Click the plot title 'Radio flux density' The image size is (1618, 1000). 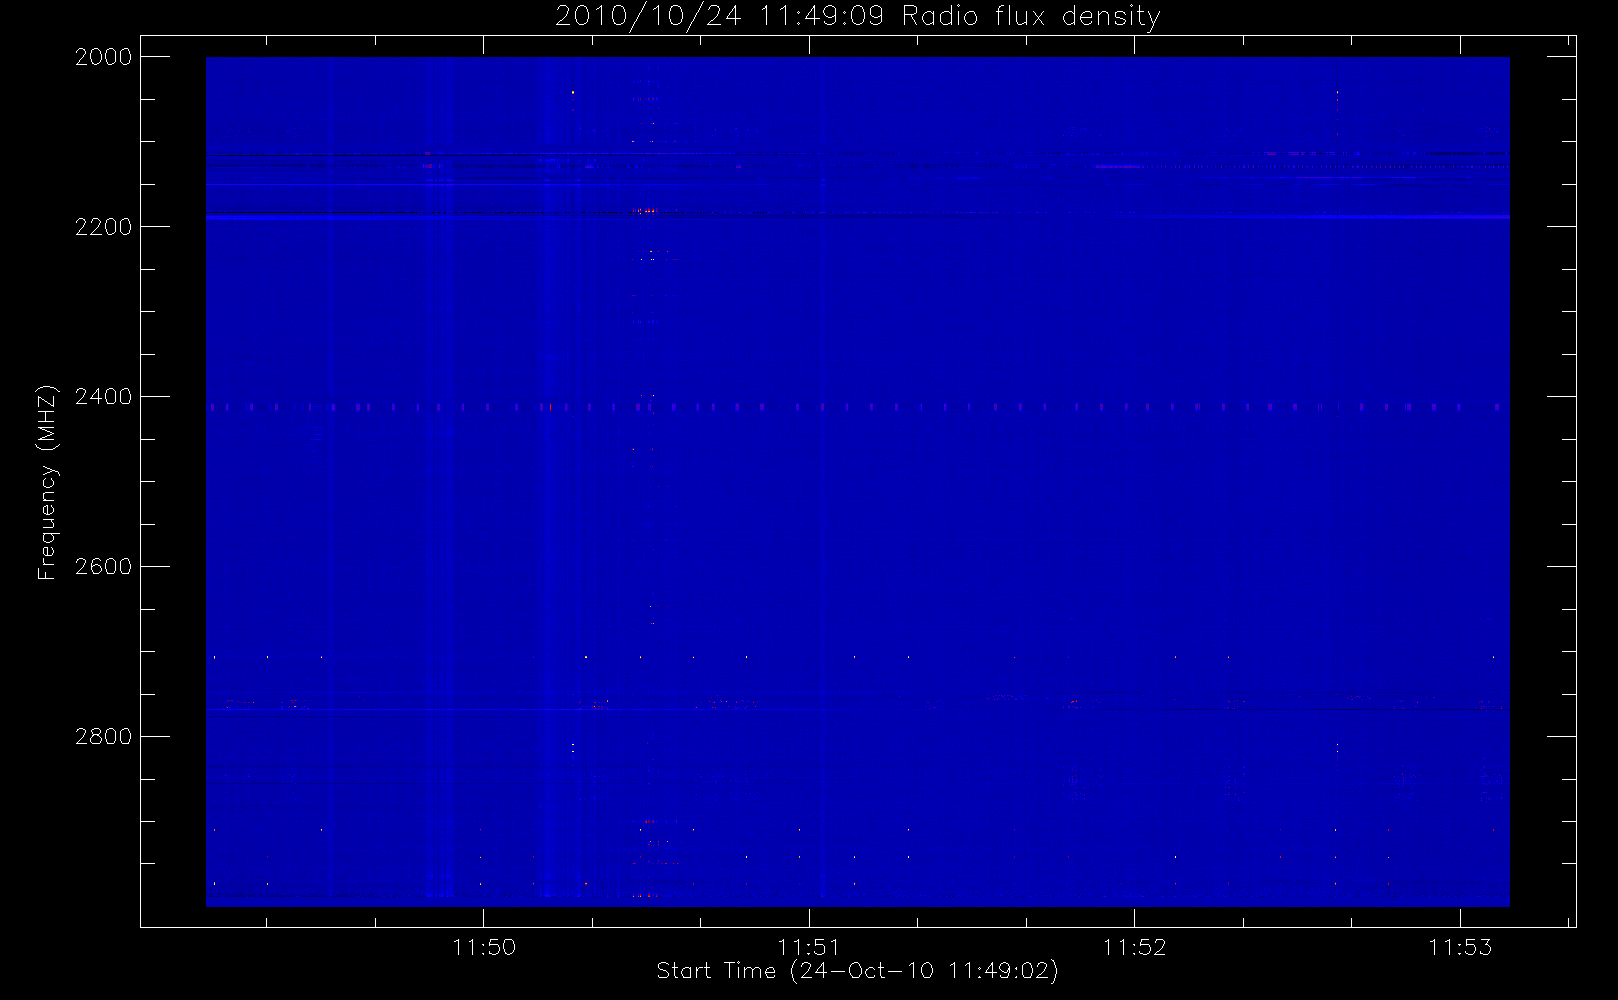[1031, 17]
